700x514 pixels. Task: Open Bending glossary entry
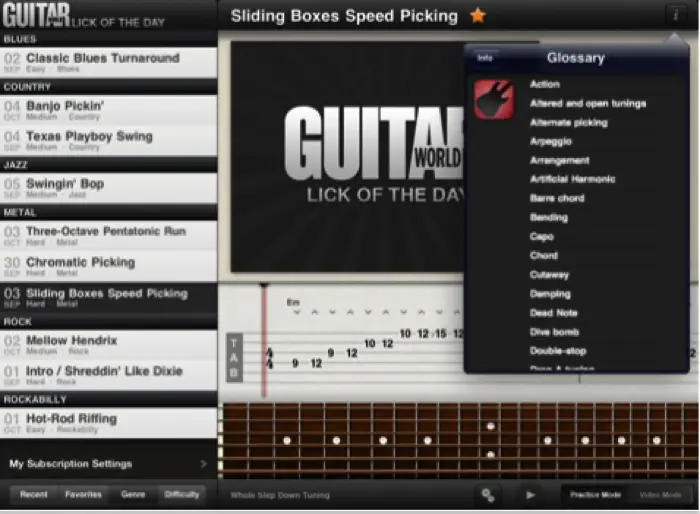(x=549, y=217)
